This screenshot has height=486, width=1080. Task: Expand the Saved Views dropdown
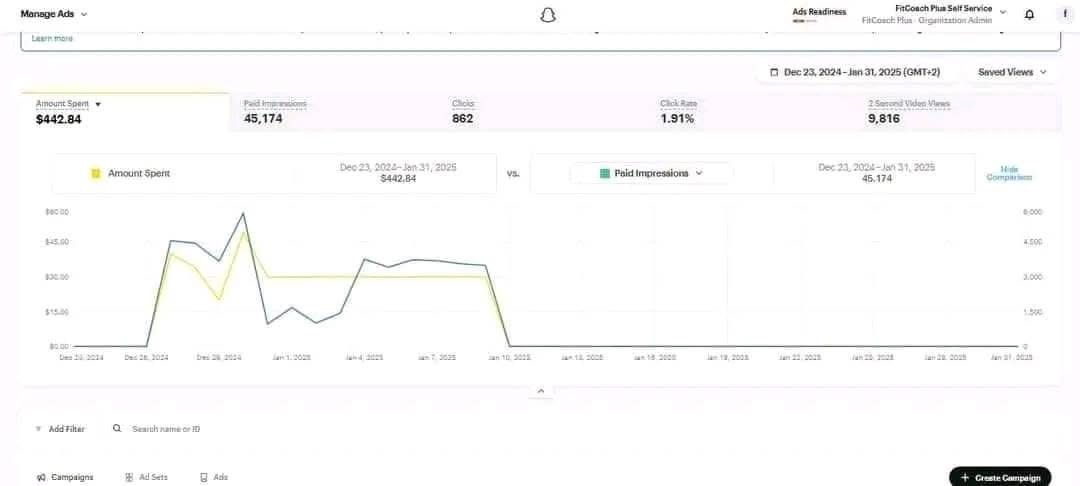[1014, 72]
